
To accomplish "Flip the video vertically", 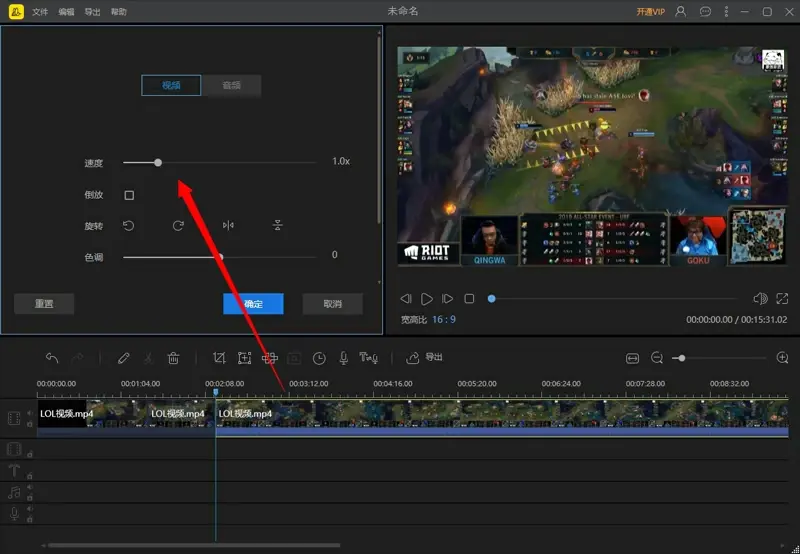I will coord(278,225).
